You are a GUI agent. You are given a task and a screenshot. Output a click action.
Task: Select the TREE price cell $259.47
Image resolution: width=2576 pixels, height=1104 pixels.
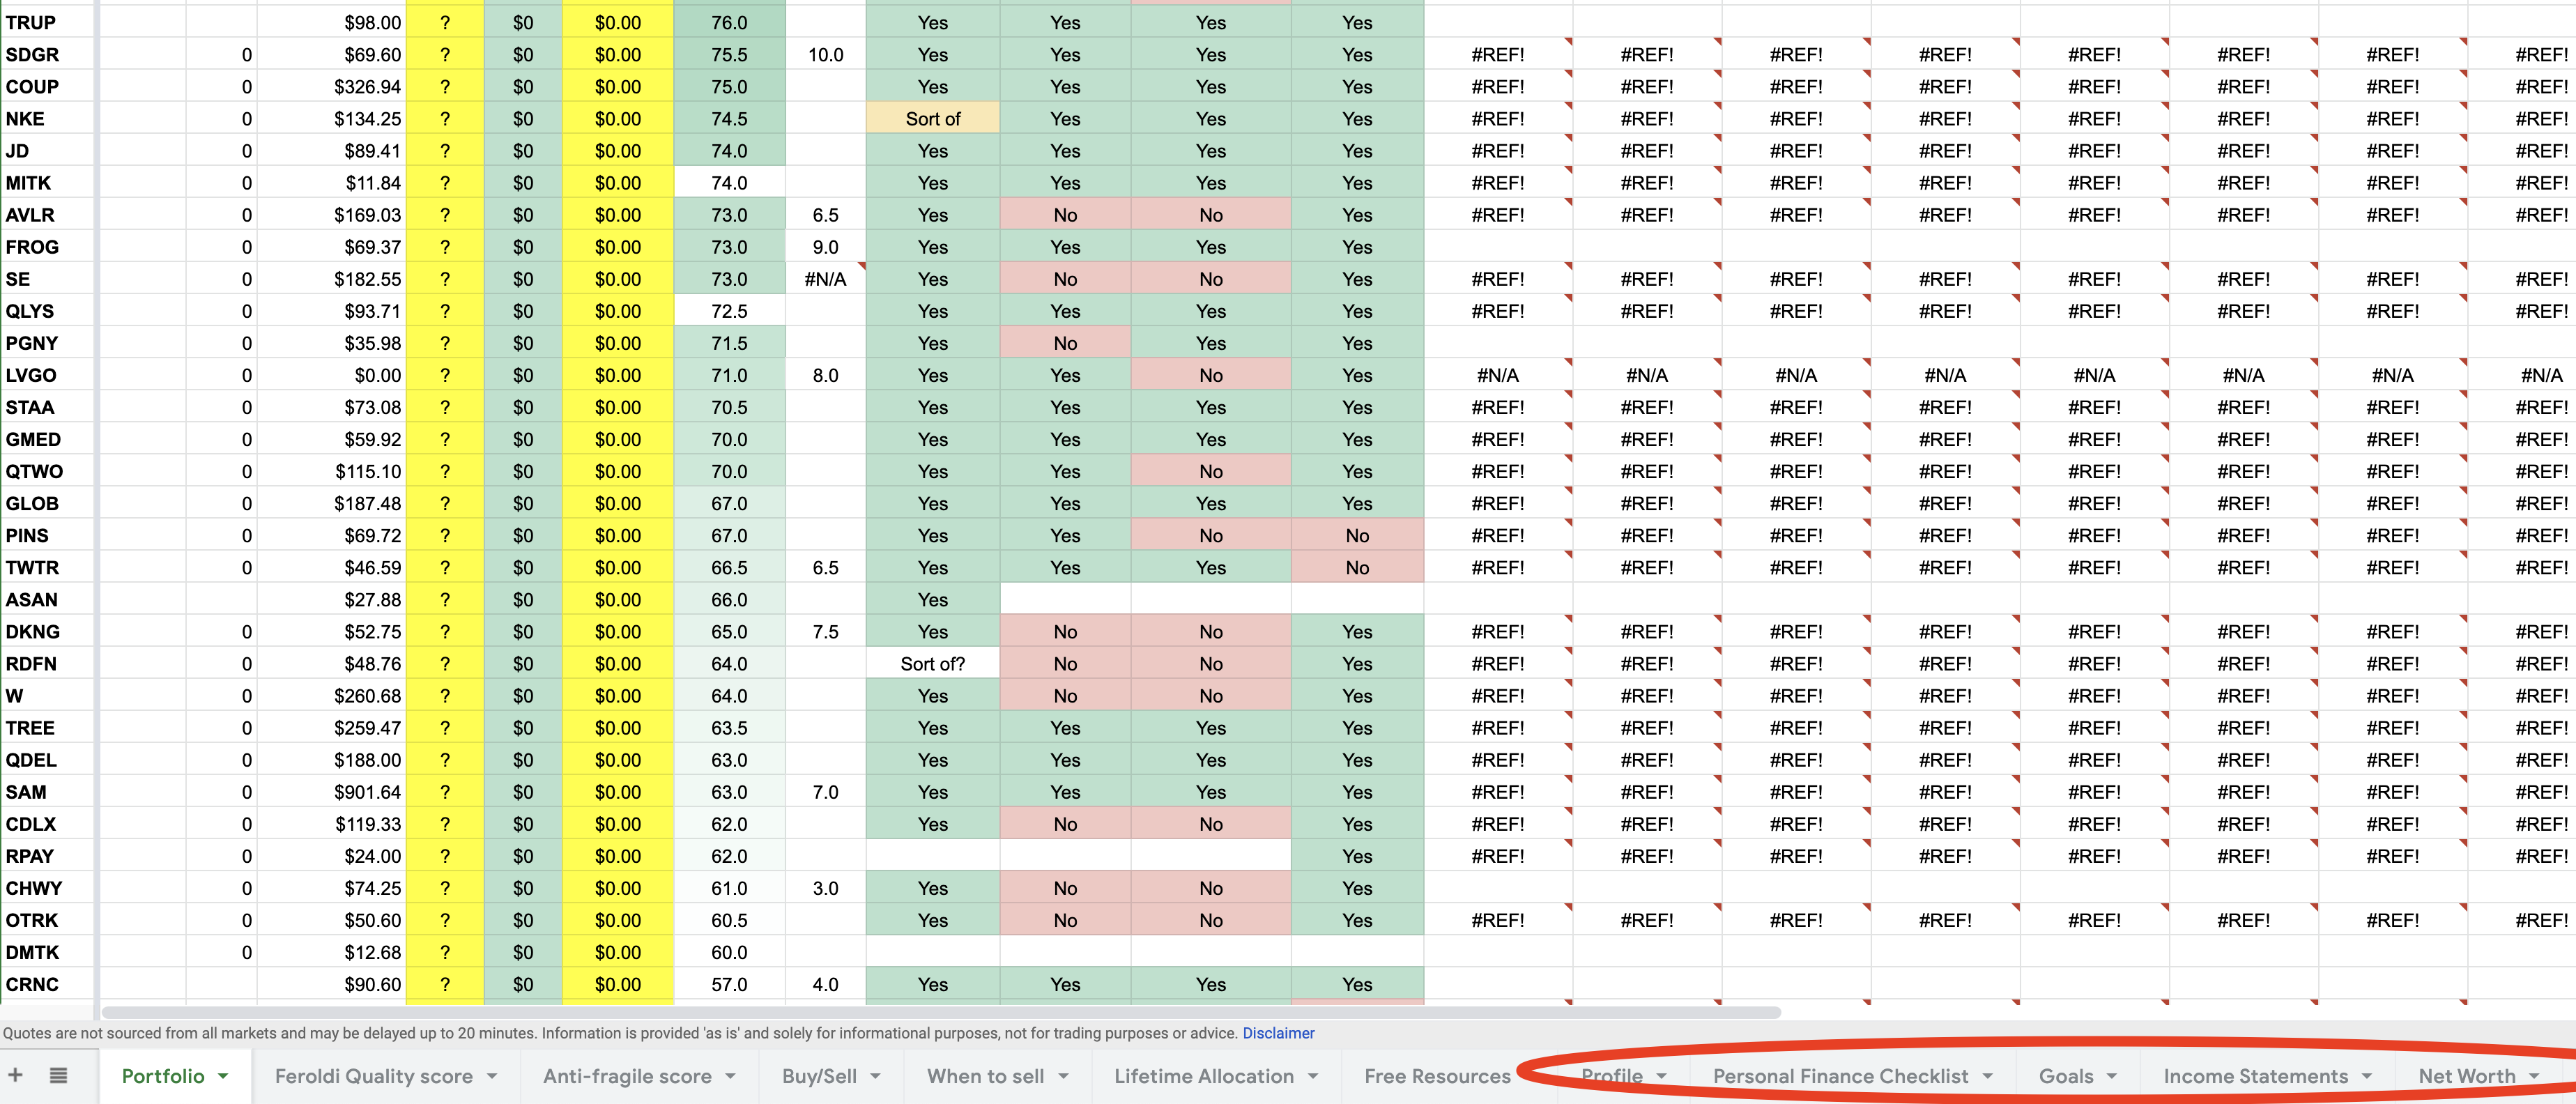pos(332,728)
